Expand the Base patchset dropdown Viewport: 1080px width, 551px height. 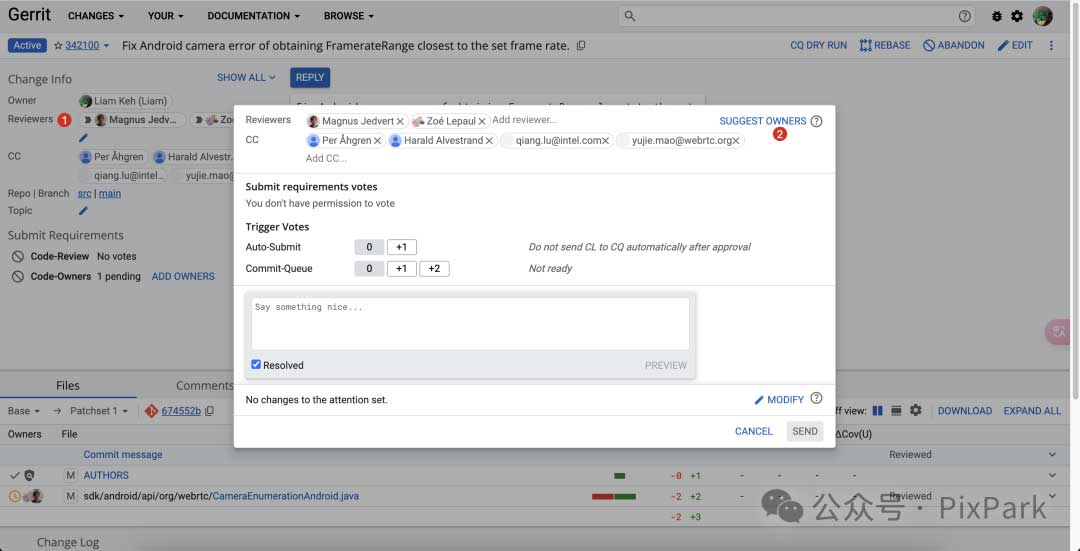pyautogui.click(x=24, y=411)
